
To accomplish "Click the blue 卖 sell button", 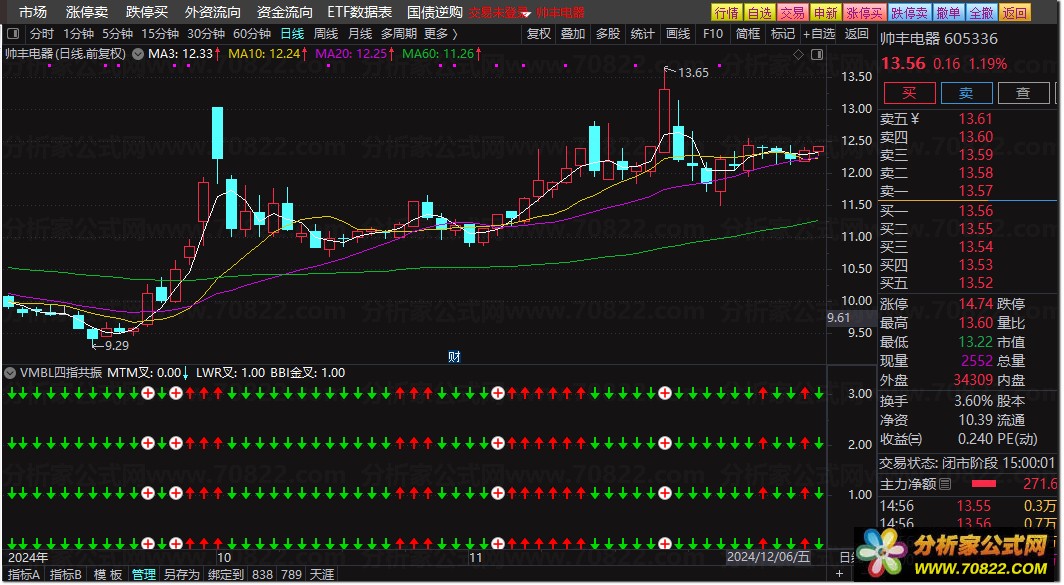I will (966, 93).
